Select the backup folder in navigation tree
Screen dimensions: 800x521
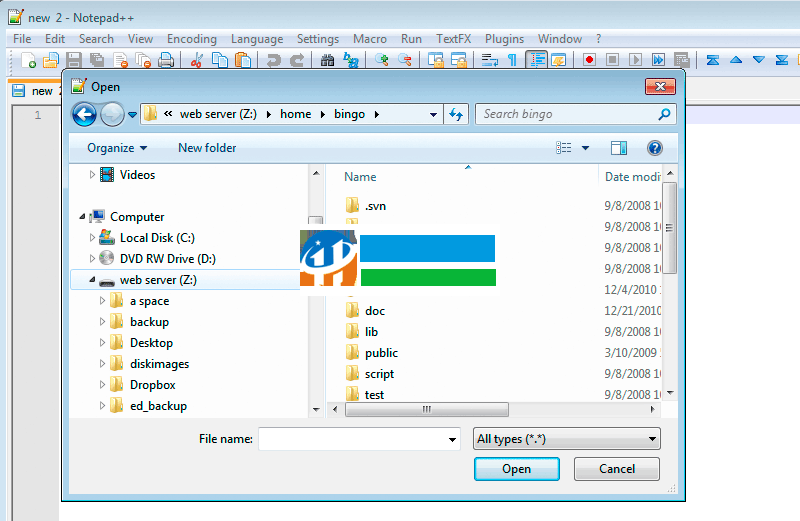[x=149, y=322]
